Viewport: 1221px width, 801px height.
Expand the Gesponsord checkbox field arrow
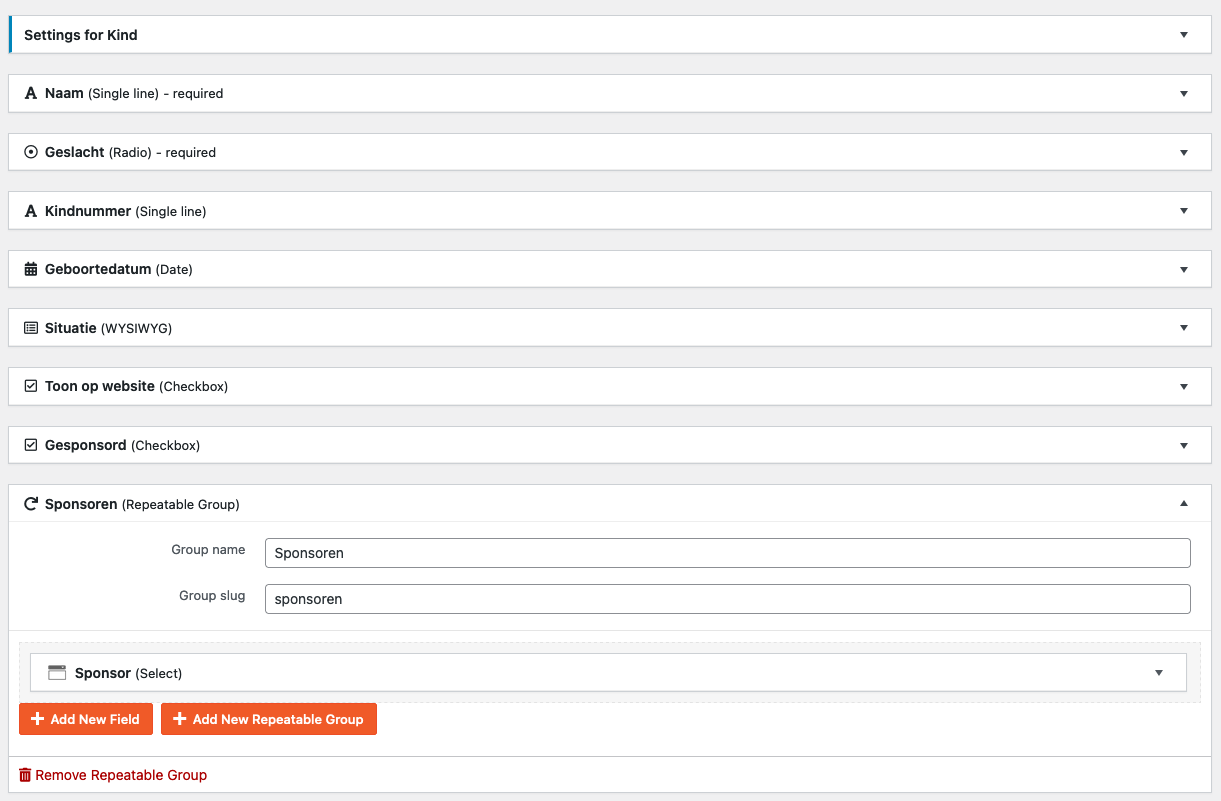click(x=1184, y=445)
